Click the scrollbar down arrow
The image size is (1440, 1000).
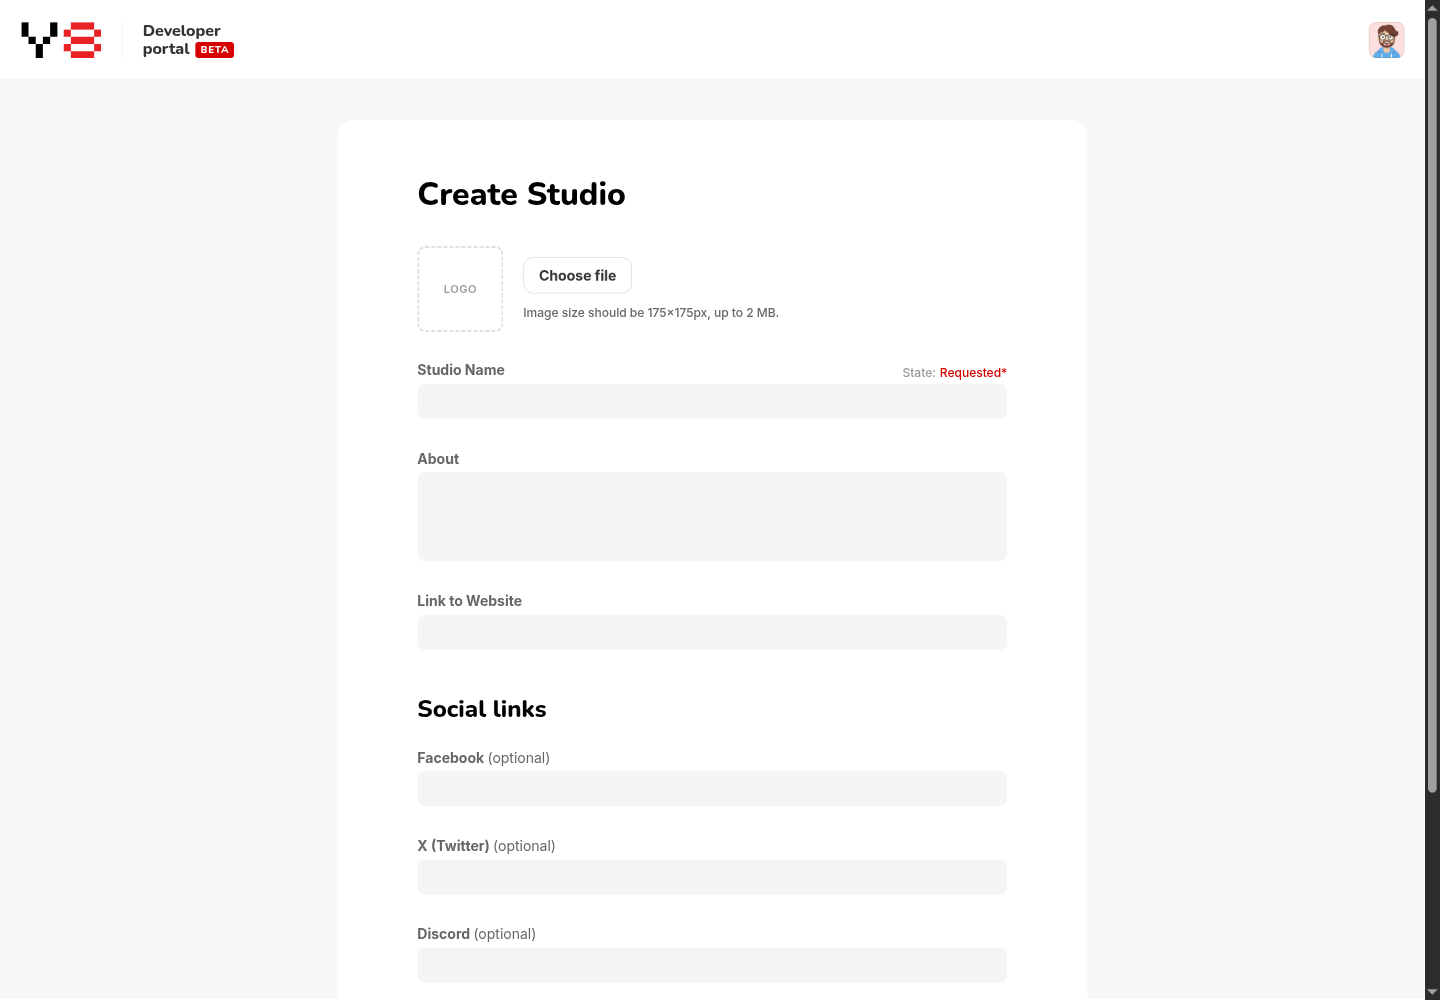coord(1432,992)
